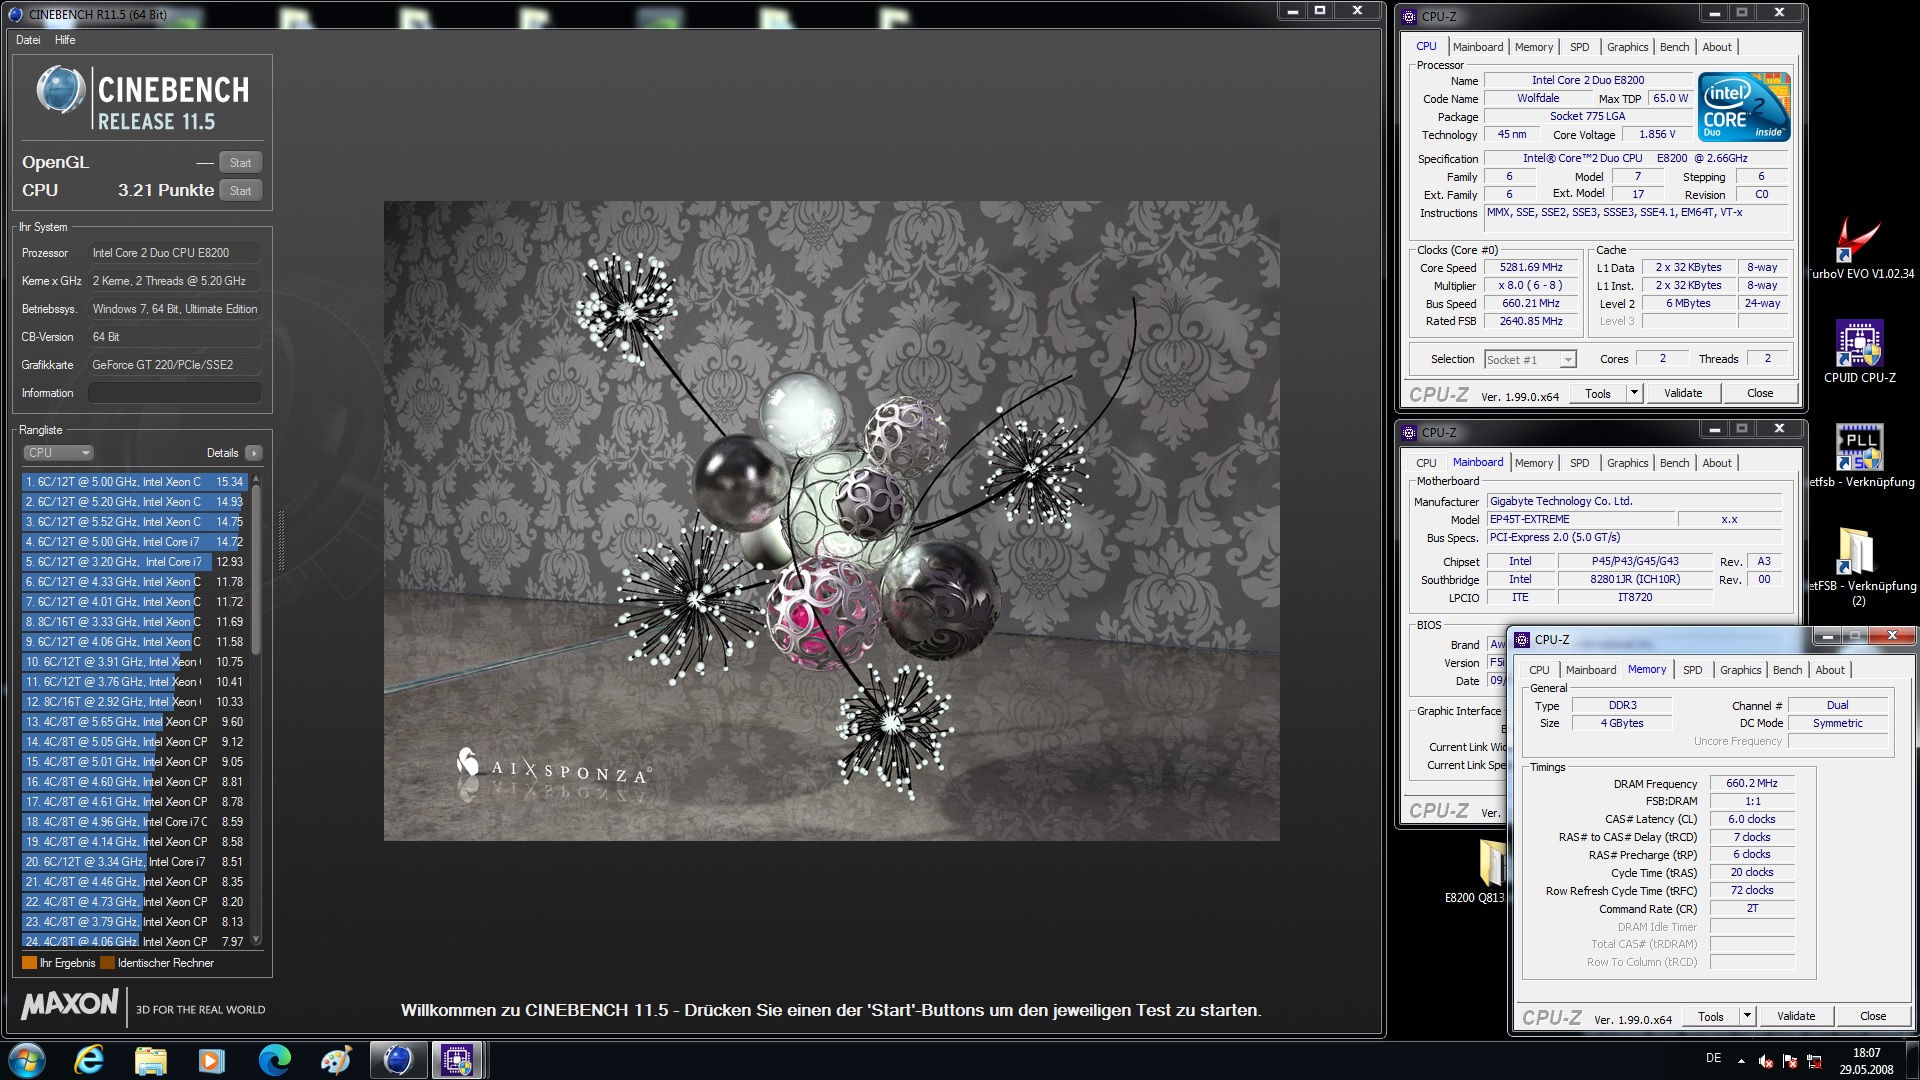The image size is (1920, 1080).
Task: Click CPU-Z title bar icon in CPU window
Action: (x=1409, y=16)
